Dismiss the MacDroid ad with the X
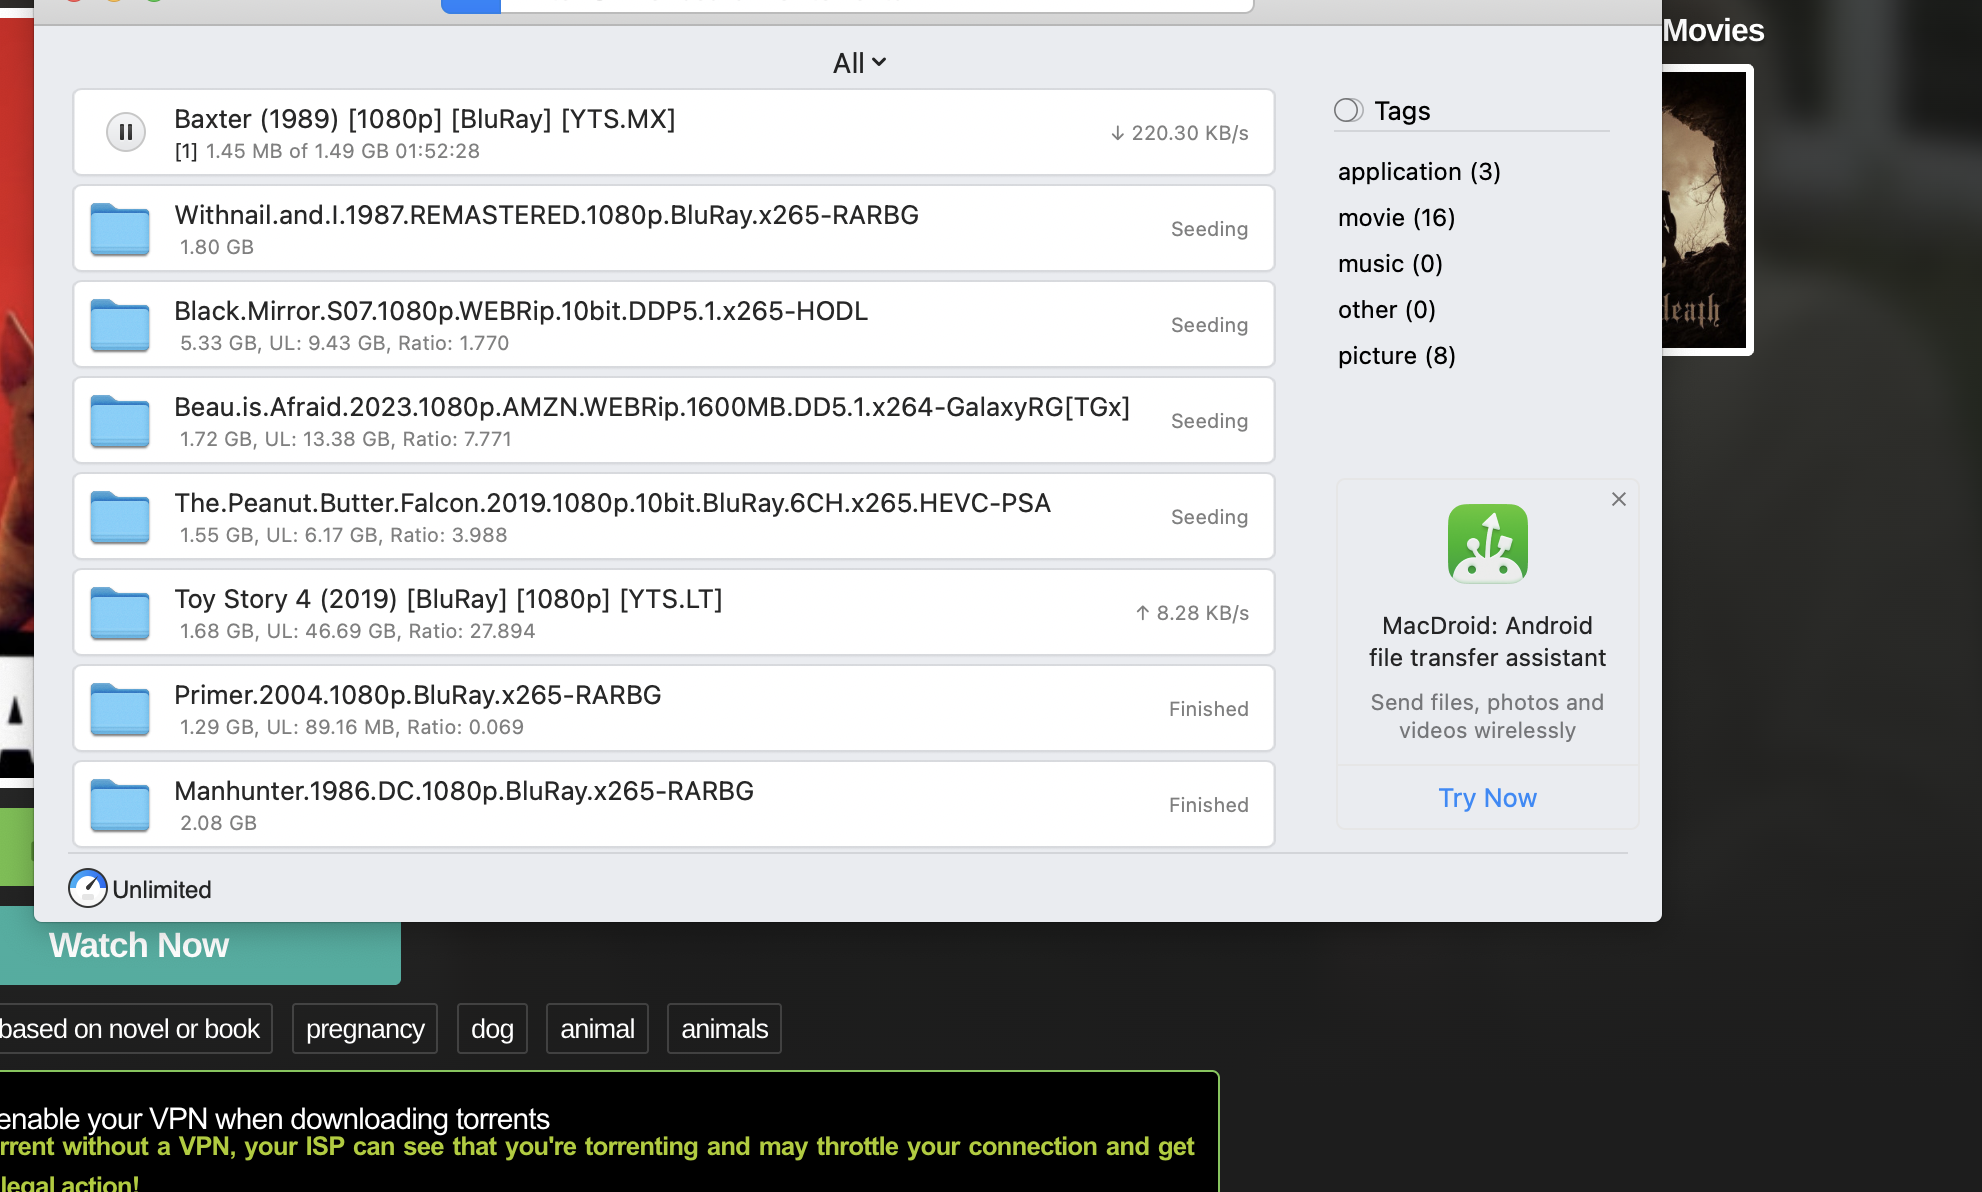This screenshot has width=1982, height=1192. [x=1618, y=499]
